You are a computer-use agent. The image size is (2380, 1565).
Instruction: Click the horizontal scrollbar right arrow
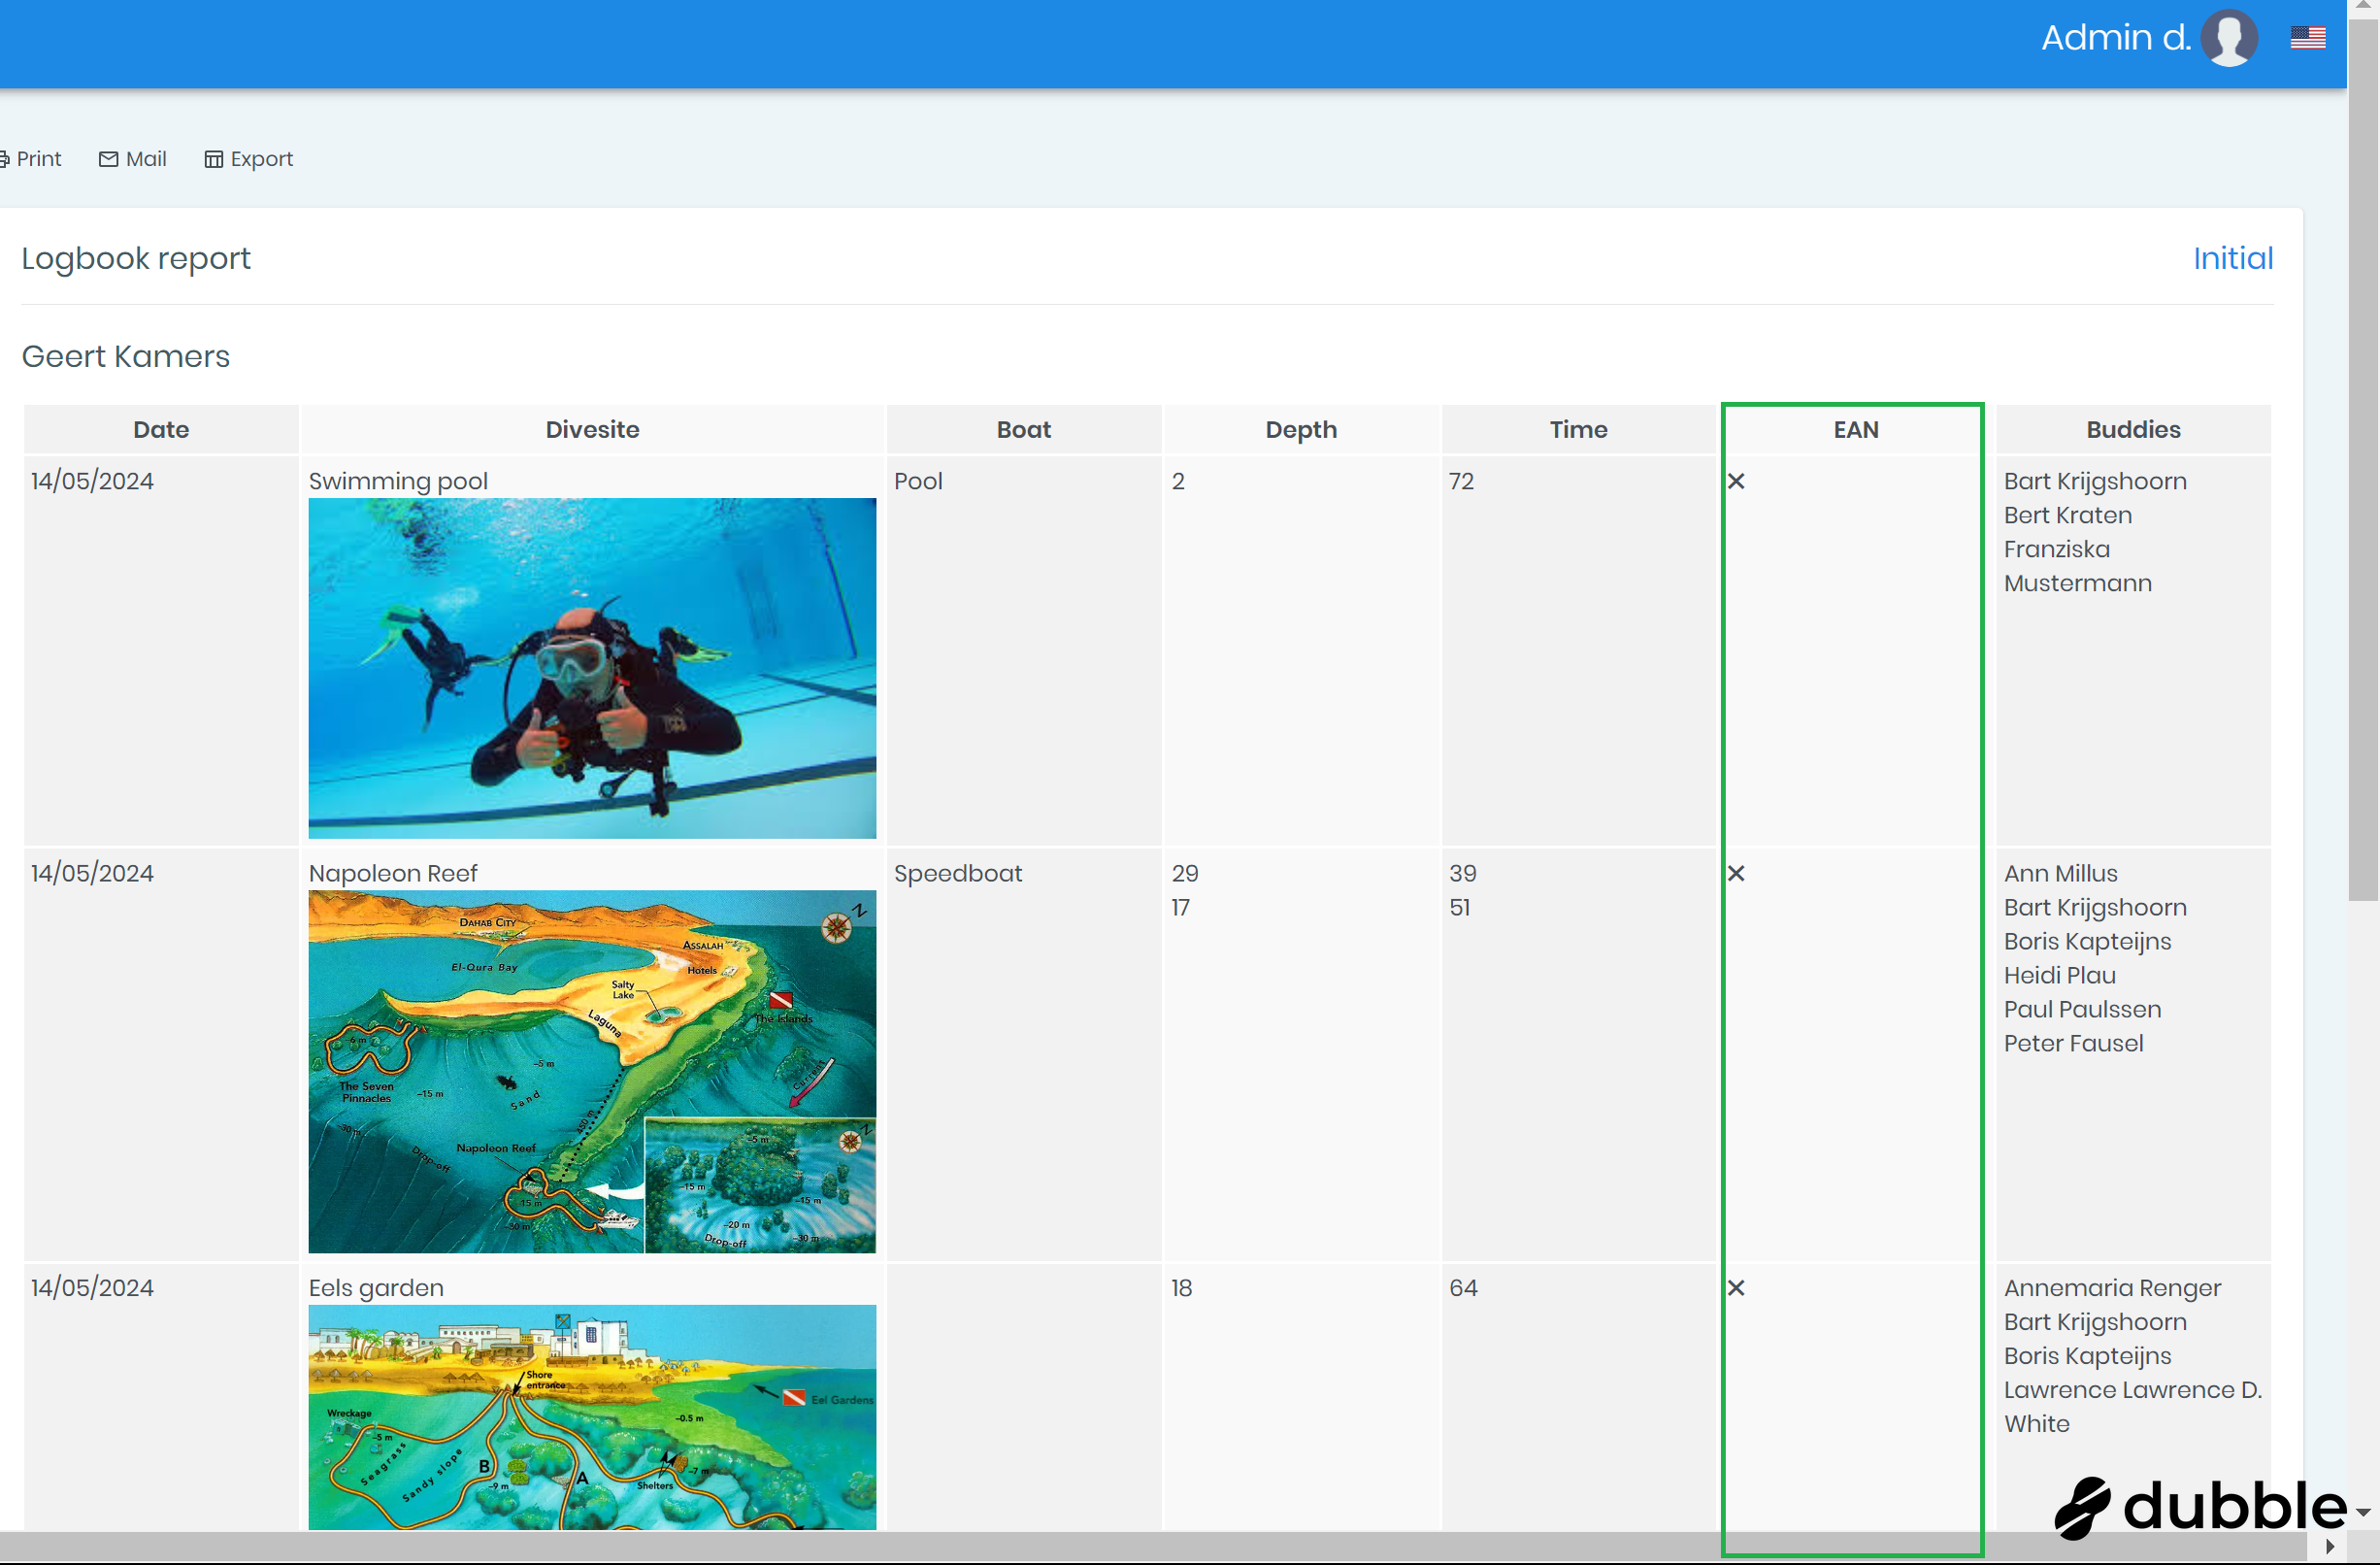[2330, 1546]
